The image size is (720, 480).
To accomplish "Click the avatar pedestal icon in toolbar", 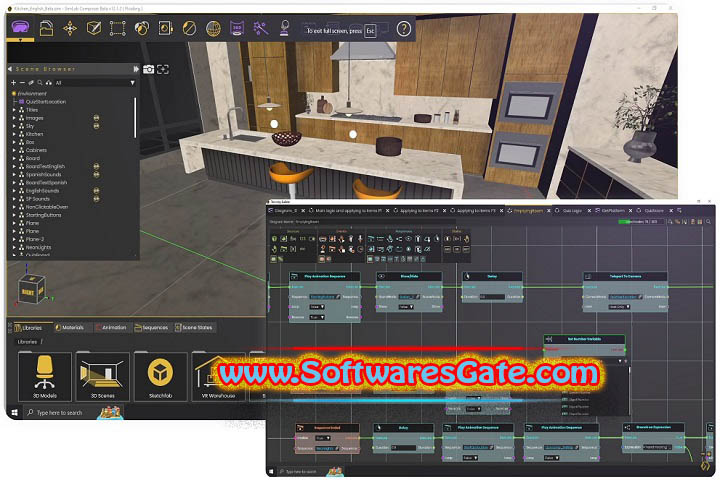I will click(284, 28).
